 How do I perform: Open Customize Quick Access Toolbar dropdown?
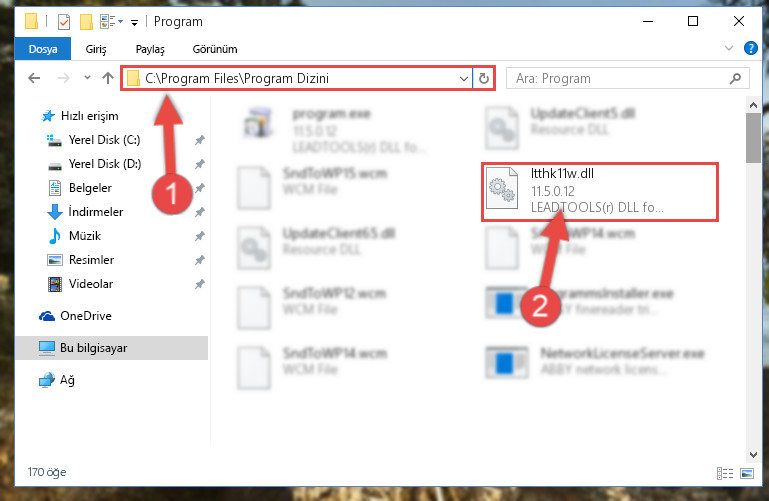click(134, 22)
